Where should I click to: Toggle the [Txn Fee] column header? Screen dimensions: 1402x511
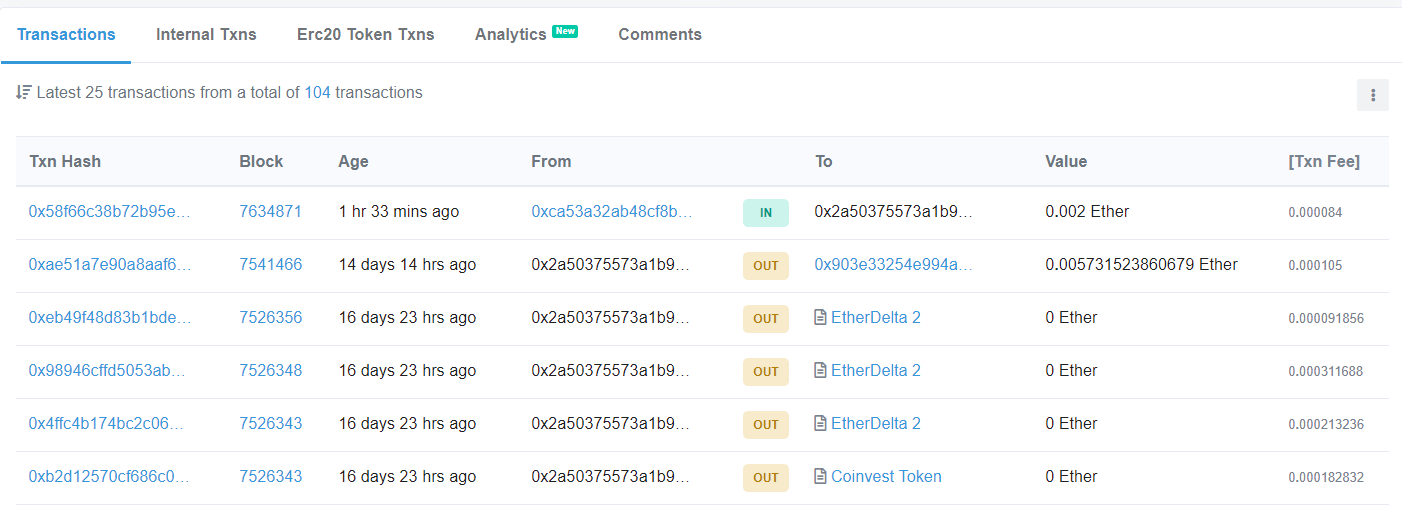(1324, 161)
